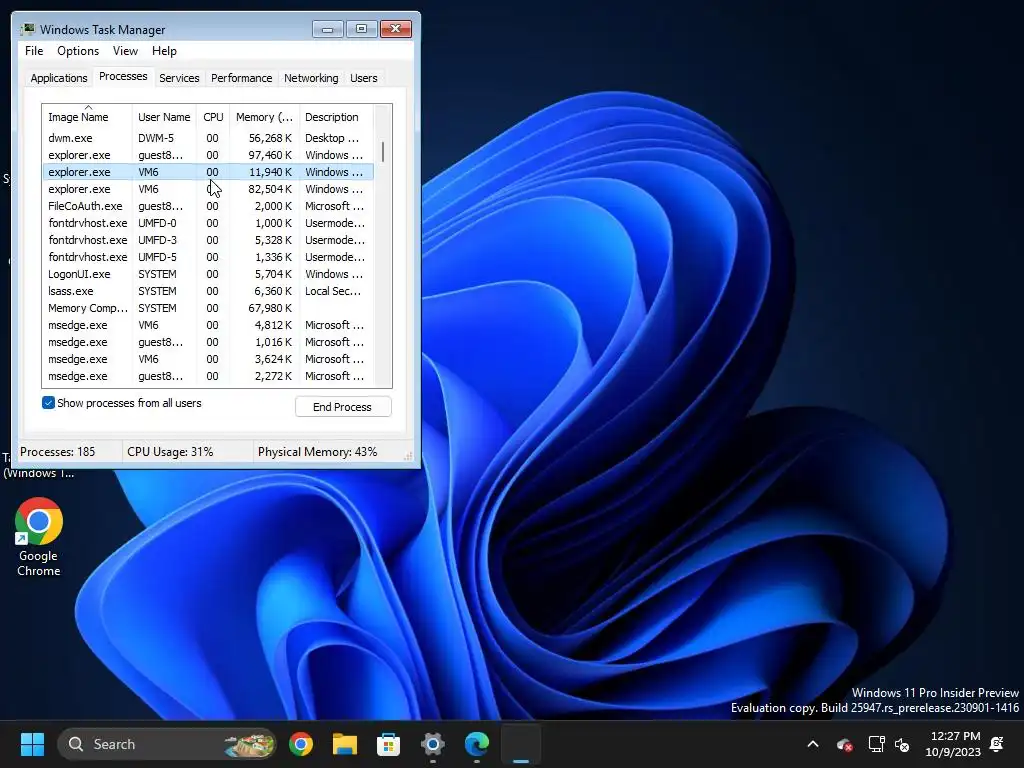Image resolution: width=1024 pixels, height=768 pixels.
Task: Open the View menu
Action: point(125,51)
